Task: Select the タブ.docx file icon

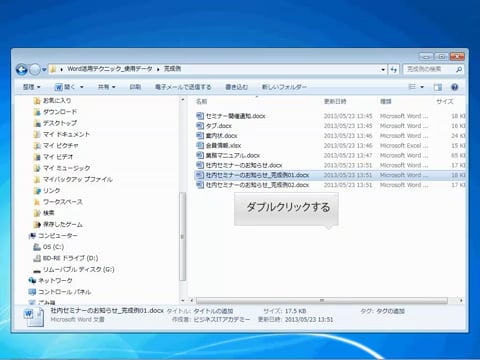Action: point(200,126)
